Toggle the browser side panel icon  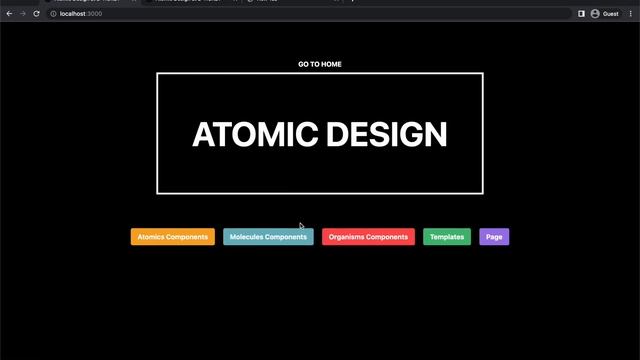[x=581, y=14]
